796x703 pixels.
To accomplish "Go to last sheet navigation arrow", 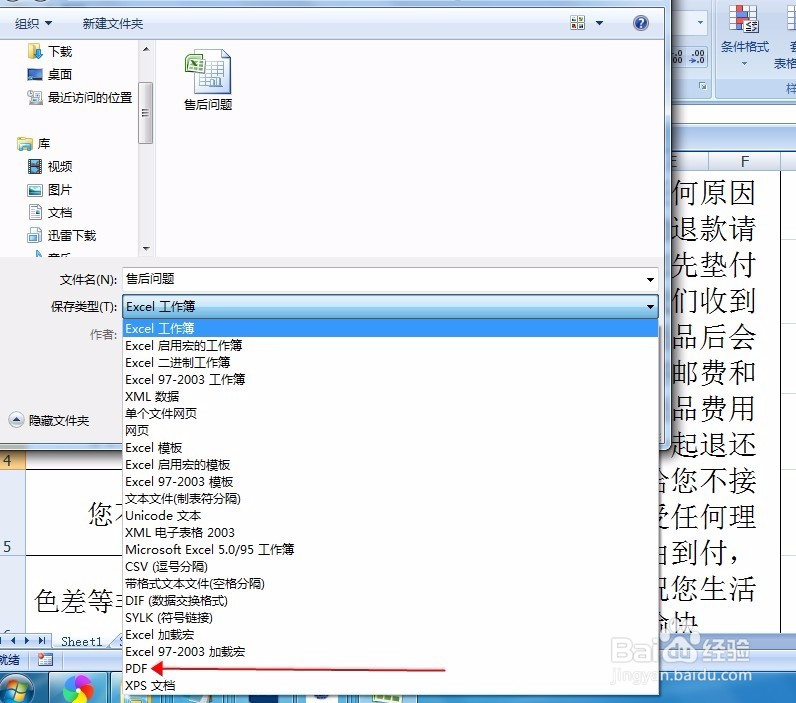I will tap(43, 641).
